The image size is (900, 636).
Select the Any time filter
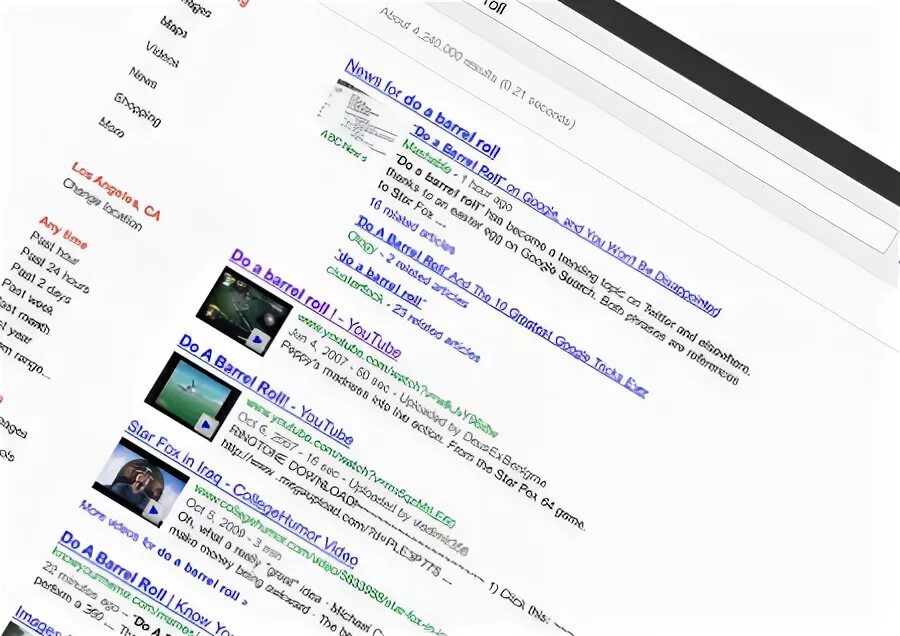pos(63,232)
